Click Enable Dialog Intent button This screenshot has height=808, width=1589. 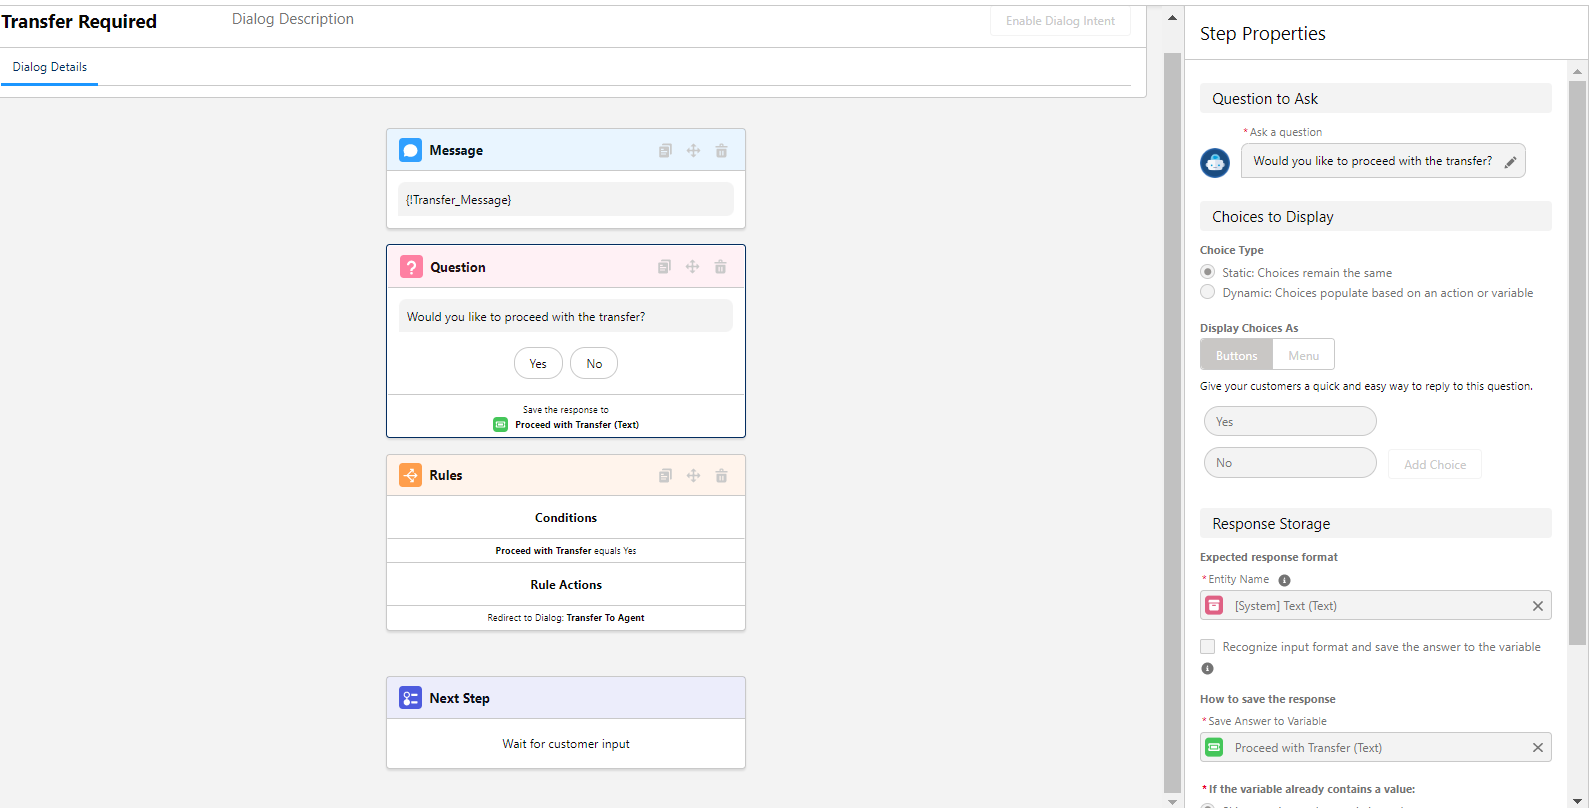coord(1060,21)
